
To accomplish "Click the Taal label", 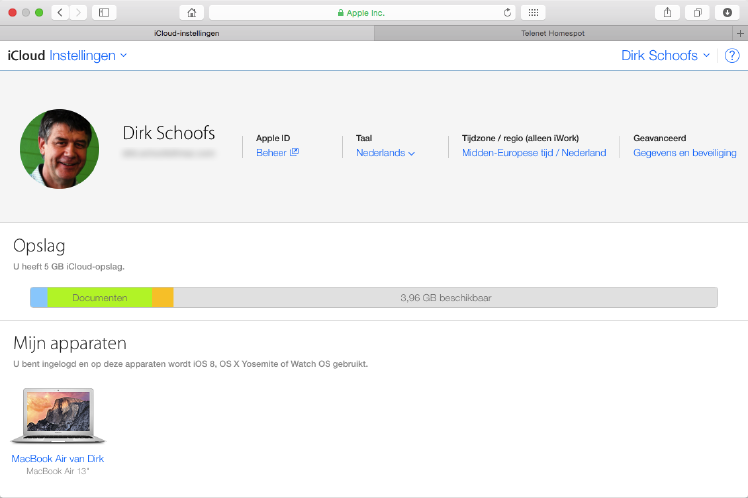I will click(364, 138).
